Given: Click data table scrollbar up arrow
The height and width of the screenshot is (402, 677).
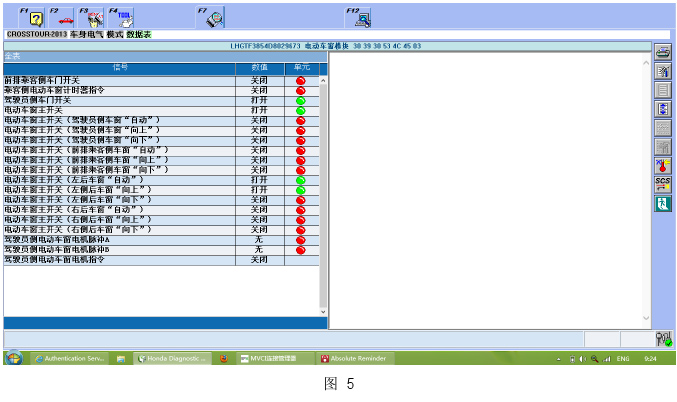Looking at the screenshot, I should point(323,81).
